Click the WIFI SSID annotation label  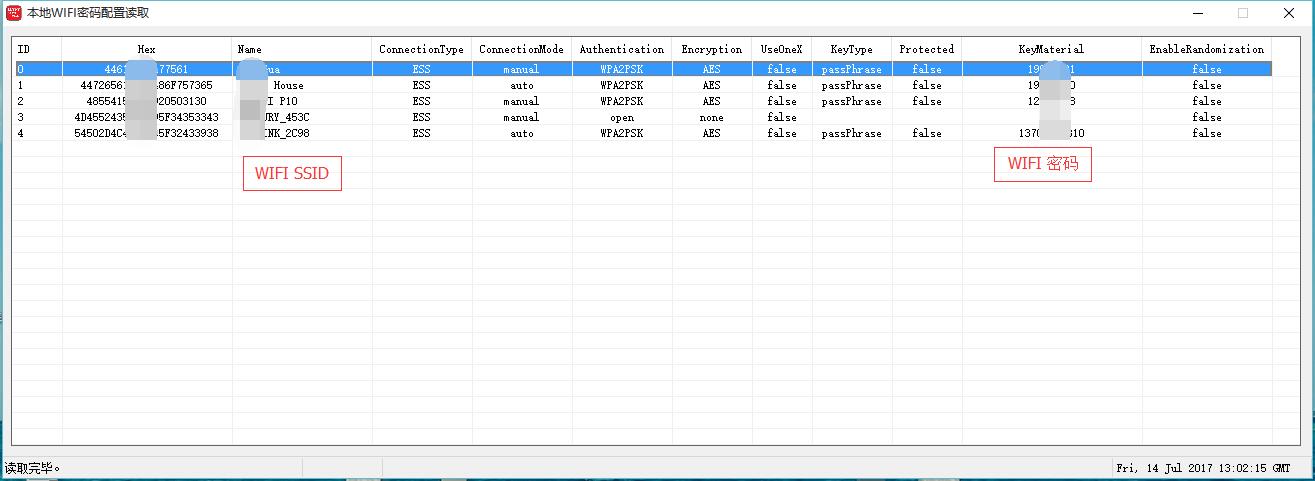[x=292, y=174]
